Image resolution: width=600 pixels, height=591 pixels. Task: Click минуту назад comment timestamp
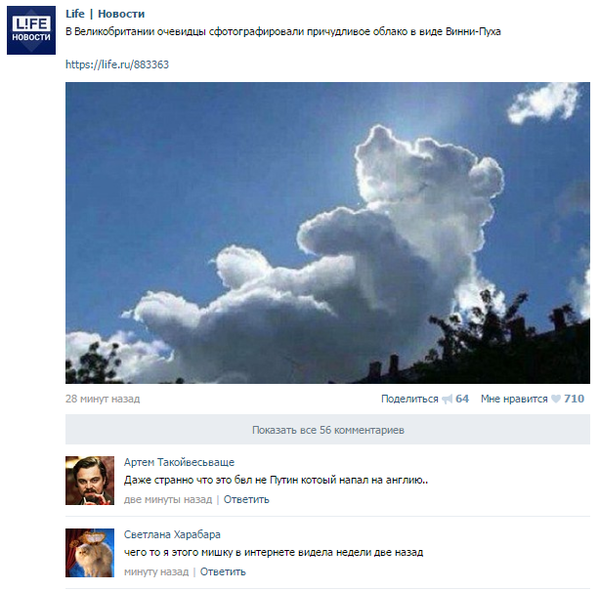(156, 572)
